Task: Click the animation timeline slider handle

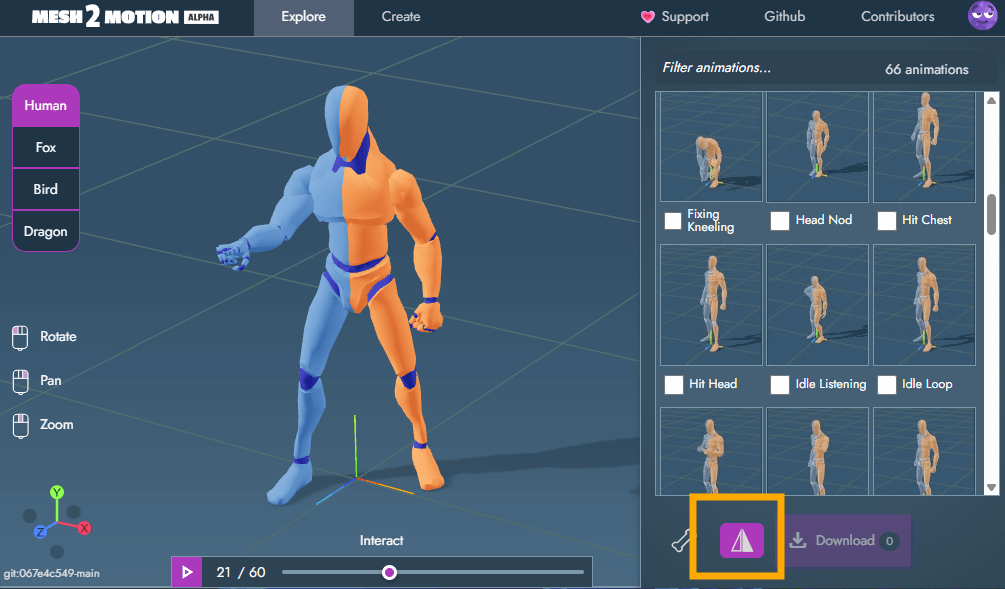Action: point(389,572)
